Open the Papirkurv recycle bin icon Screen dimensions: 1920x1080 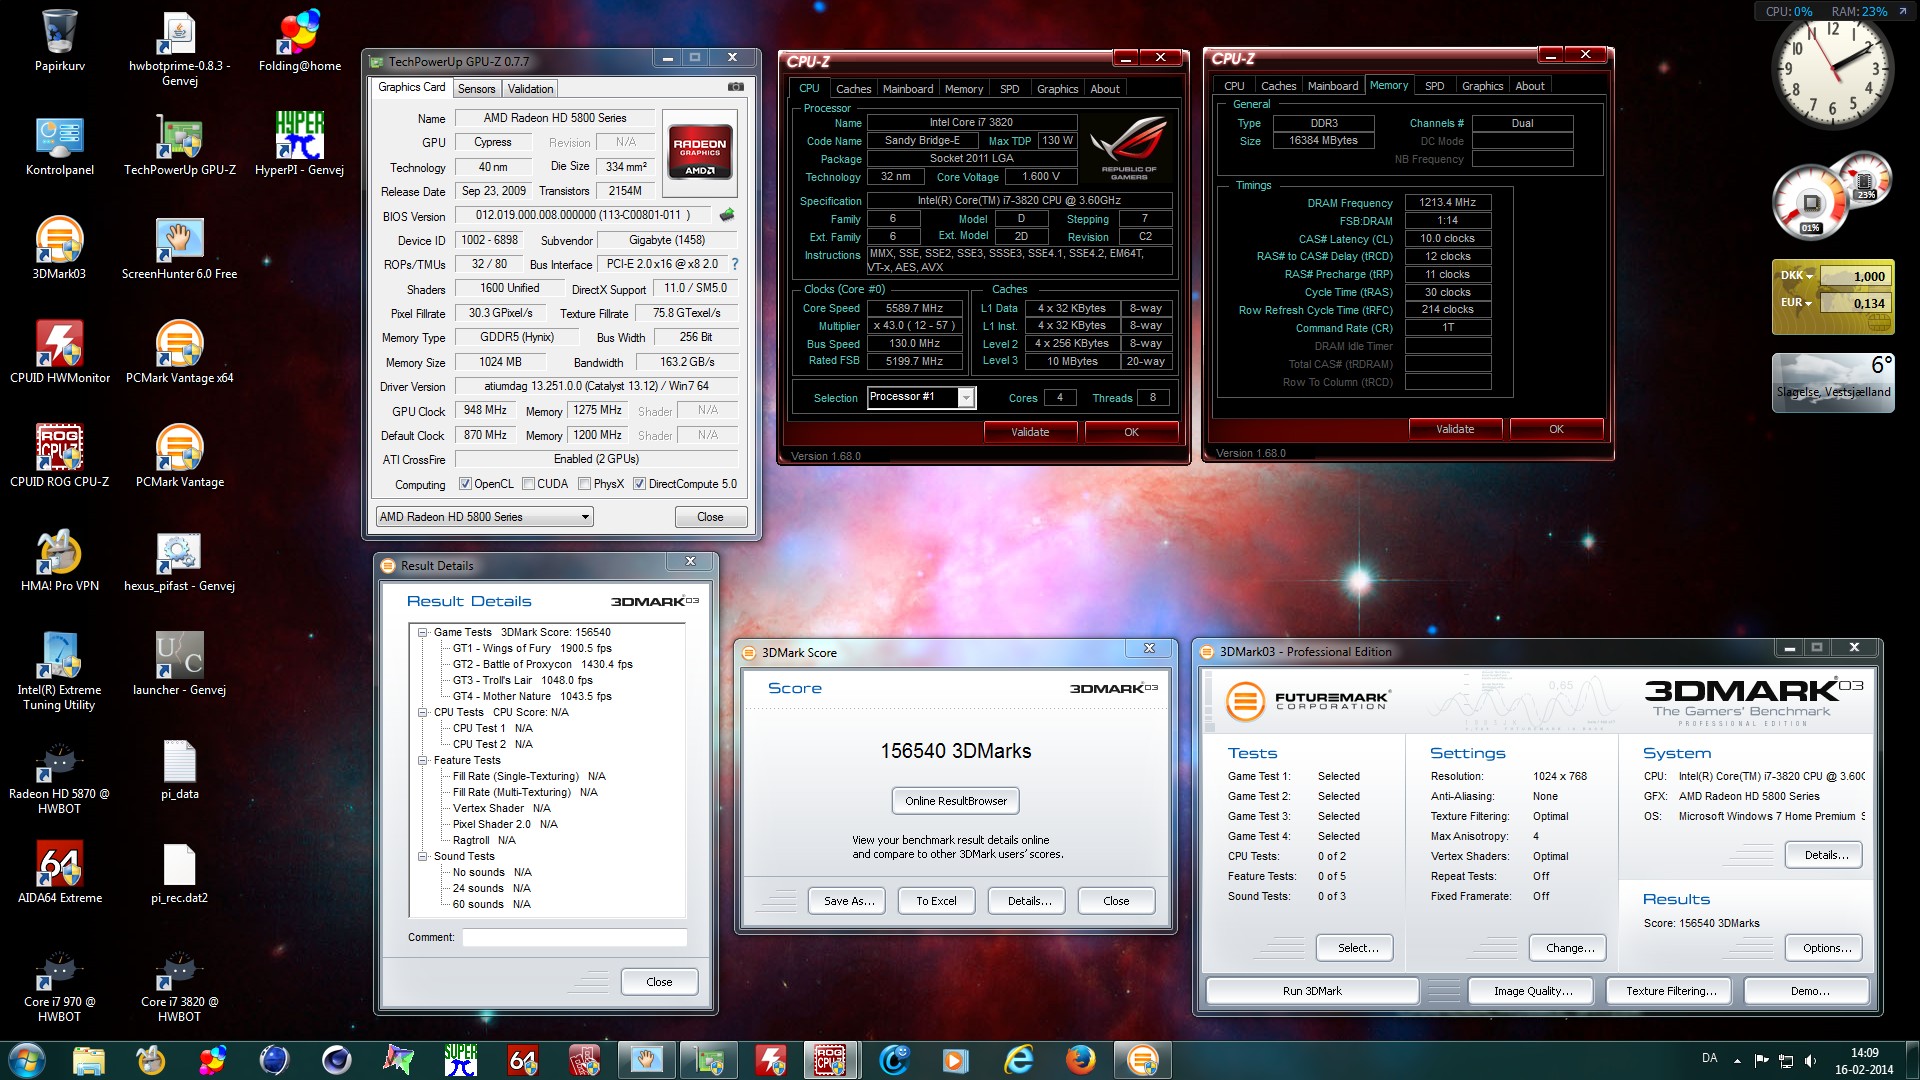[60, 42]
